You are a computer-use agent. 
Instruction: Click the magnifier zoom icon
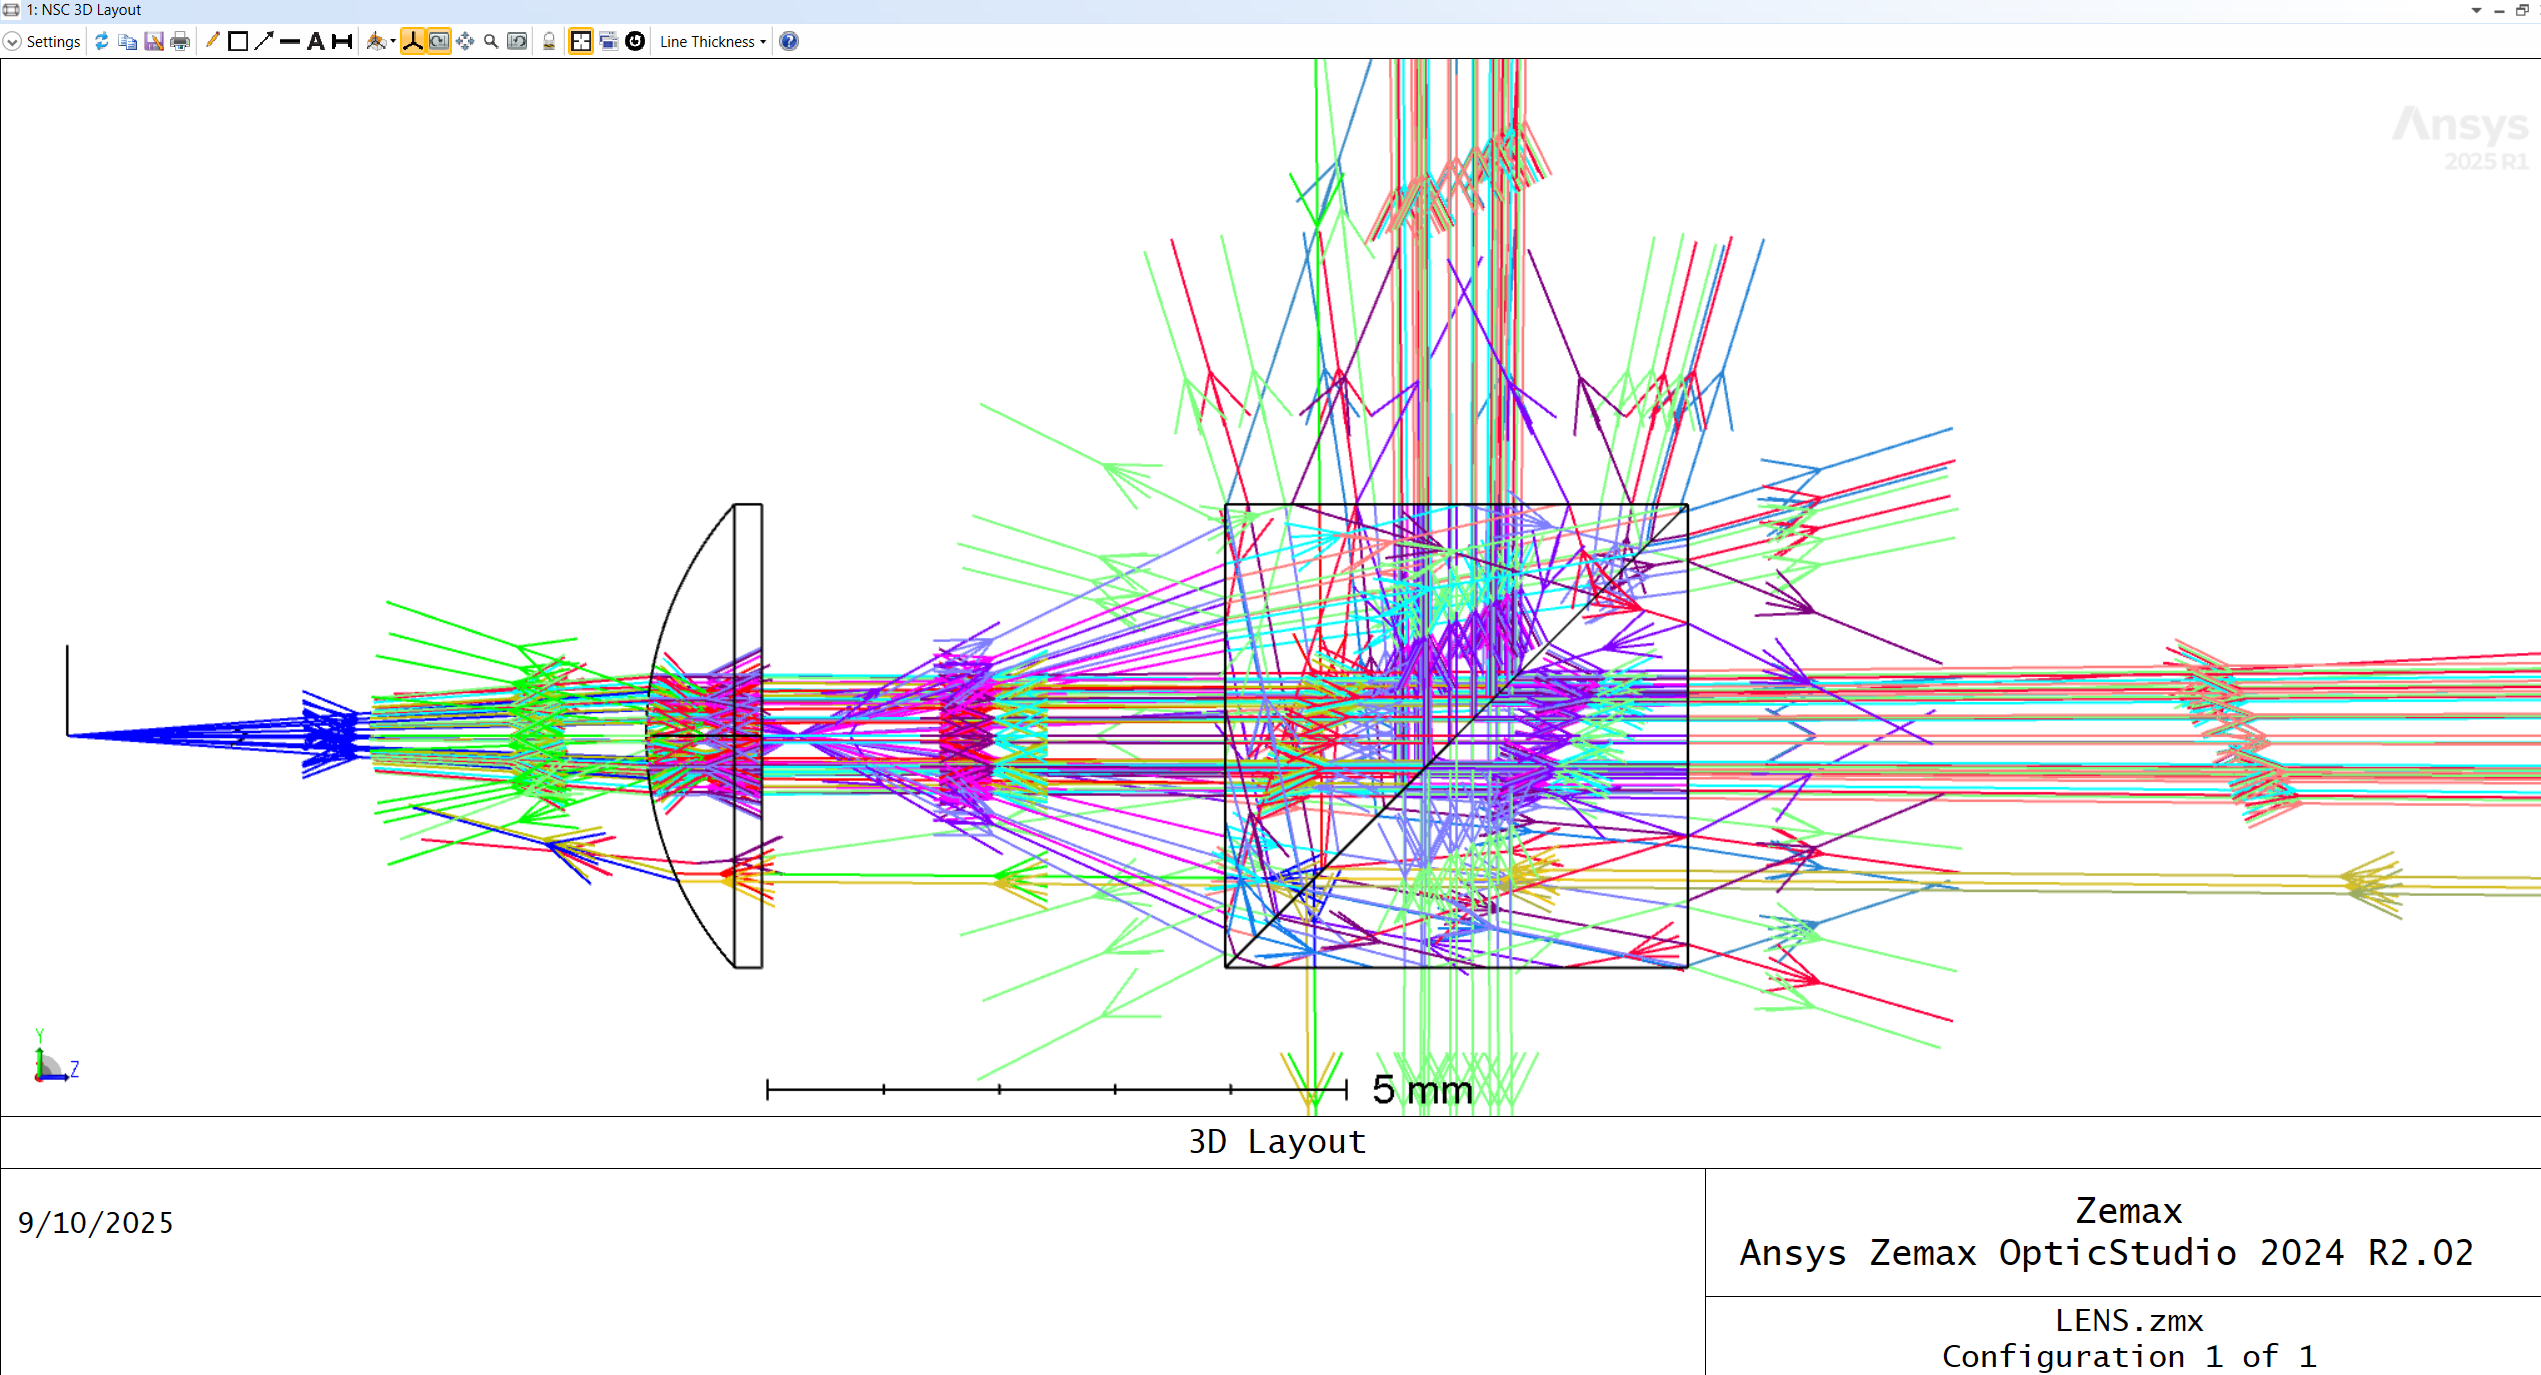(x=491, y=42)
